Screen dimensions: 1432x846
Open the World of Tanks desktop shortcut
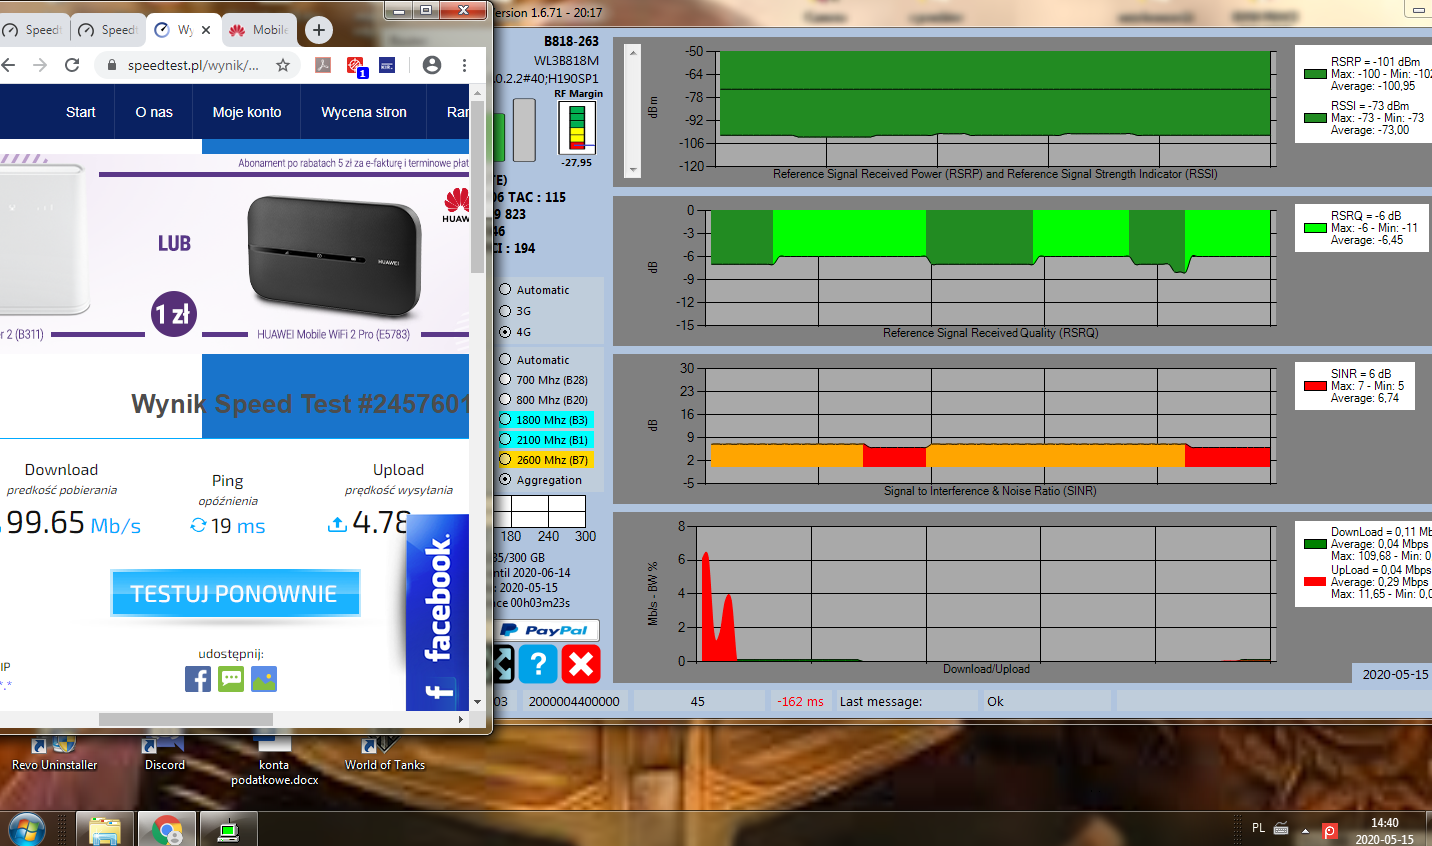tap(385, 754)
